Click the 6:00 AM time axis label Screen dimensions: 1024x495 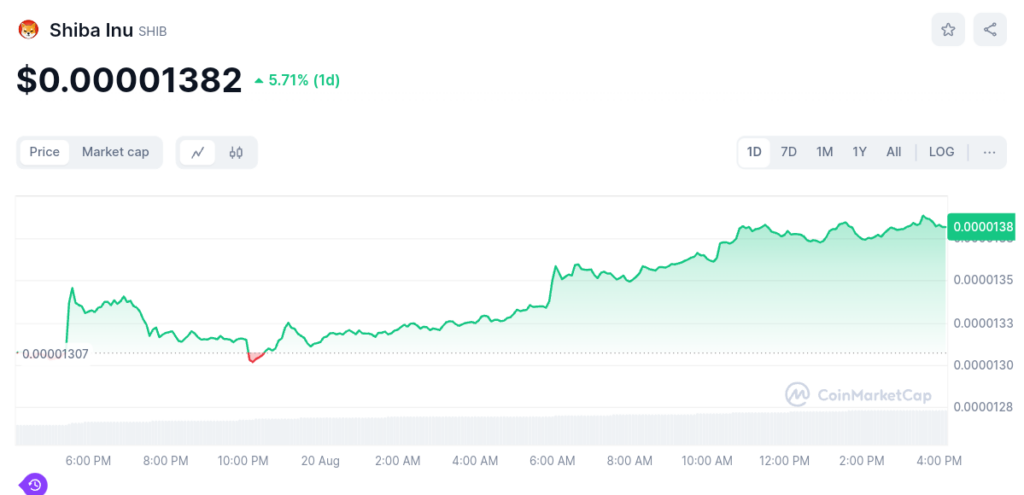552,461
